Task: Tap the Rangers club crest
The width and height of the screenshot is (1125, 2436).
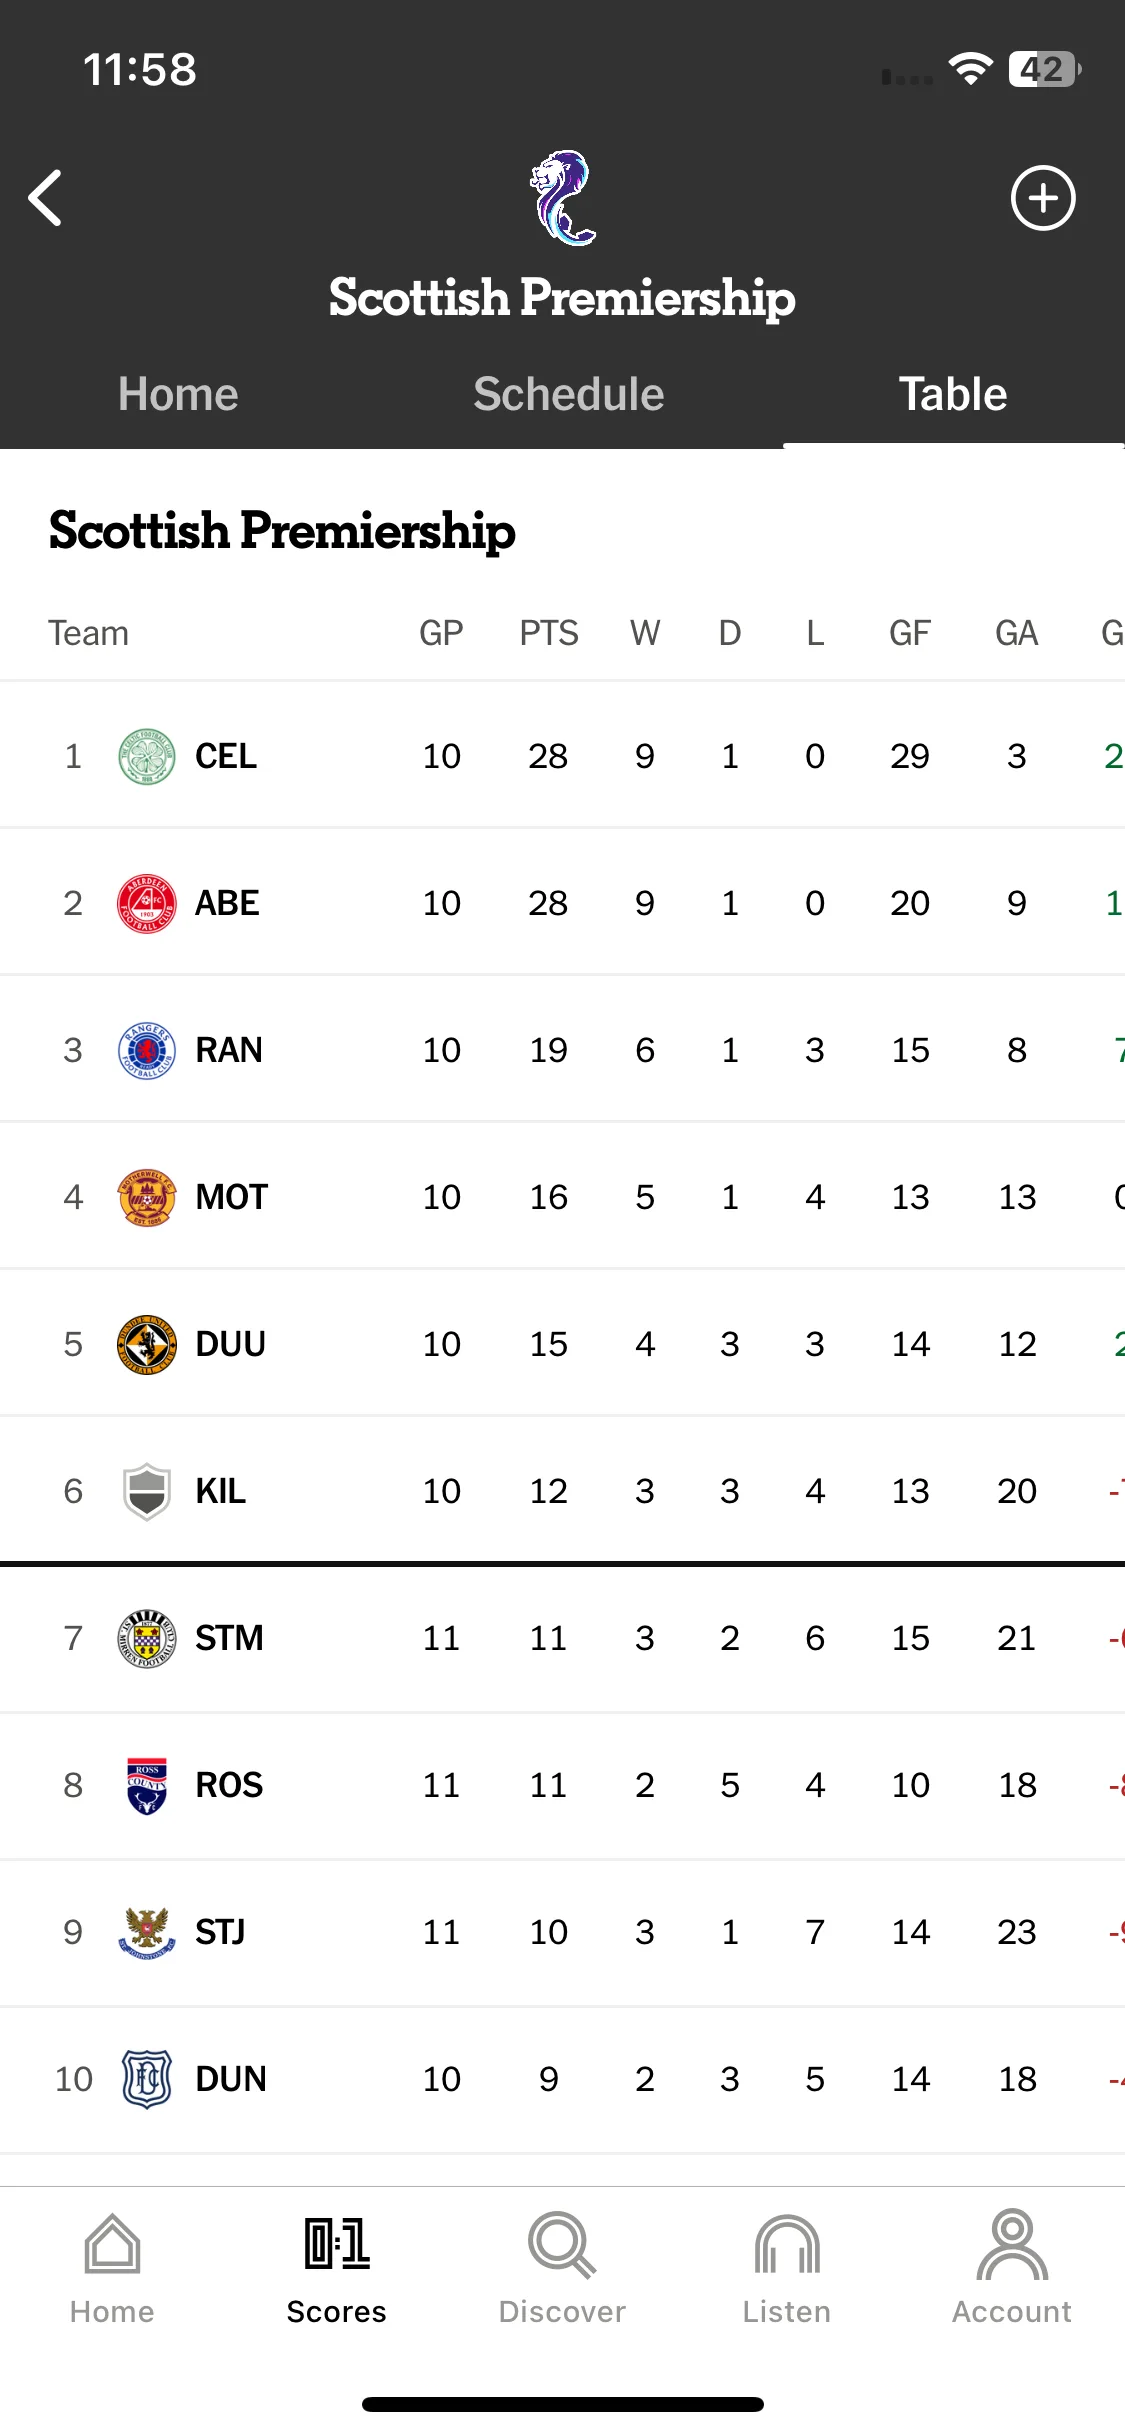Action: tap(147, 1050)
